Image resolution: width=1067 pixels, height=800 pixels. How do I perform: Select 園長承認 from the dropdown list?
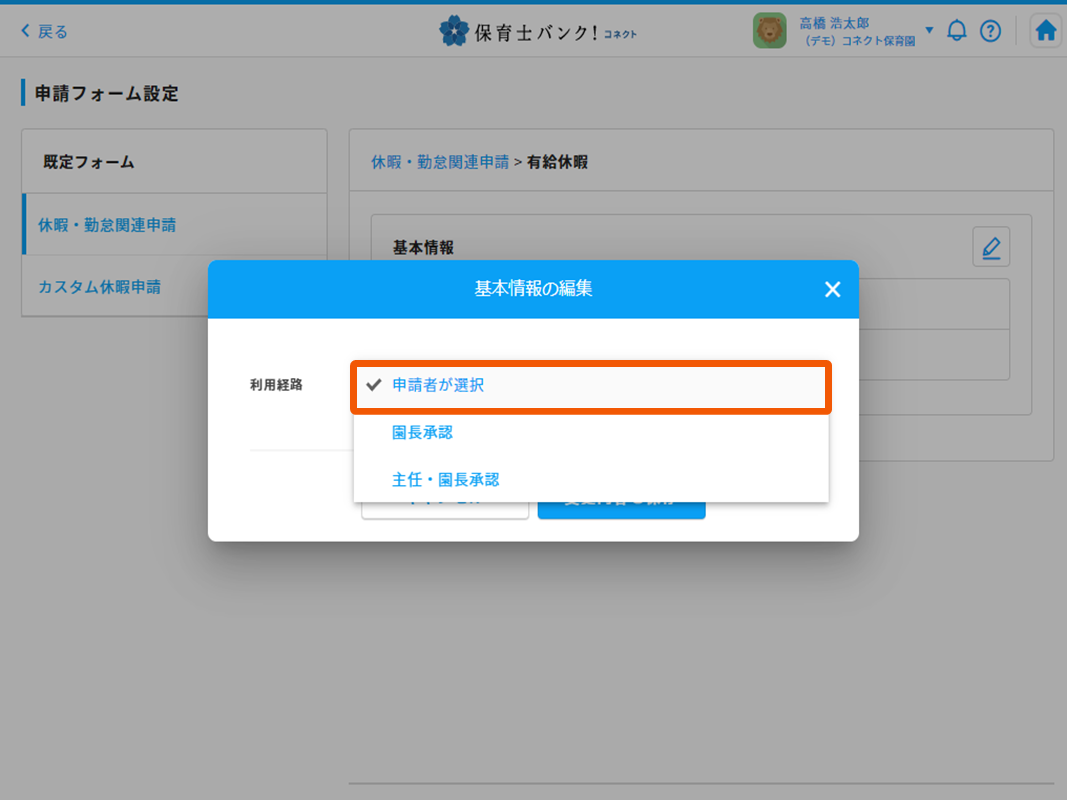tap(422, 433)
